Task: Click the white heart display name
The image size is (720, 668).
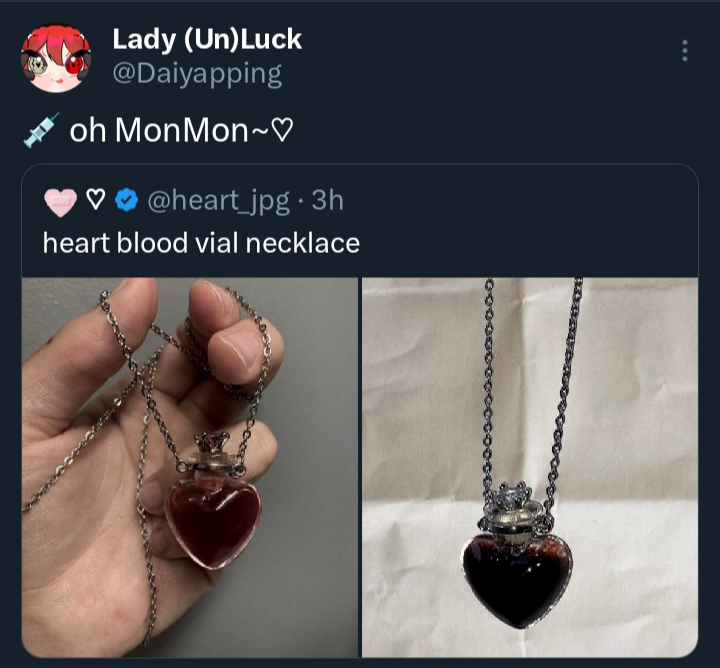Action: coord(96,200)
